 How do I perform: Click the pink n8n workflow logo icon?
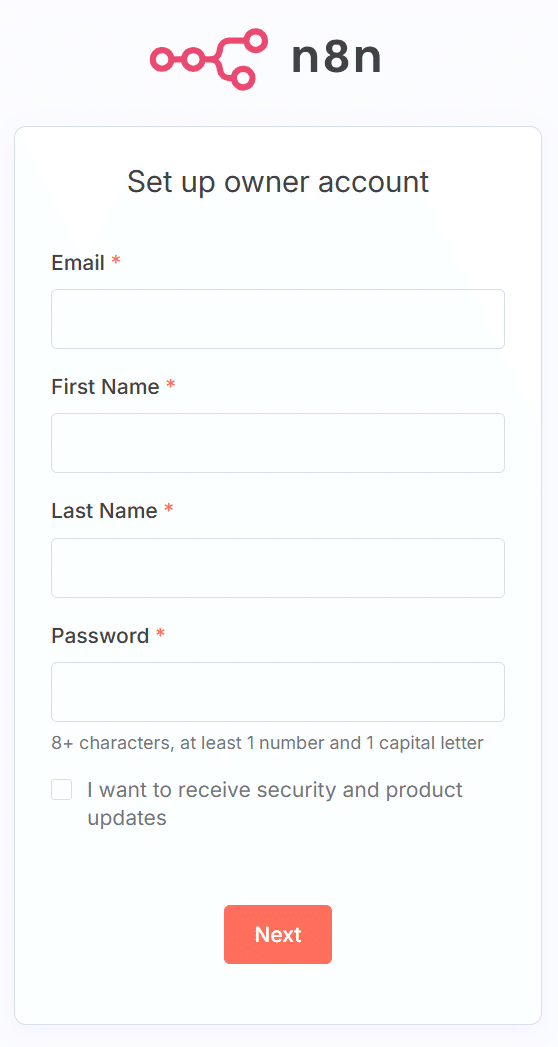click(209, 59)
